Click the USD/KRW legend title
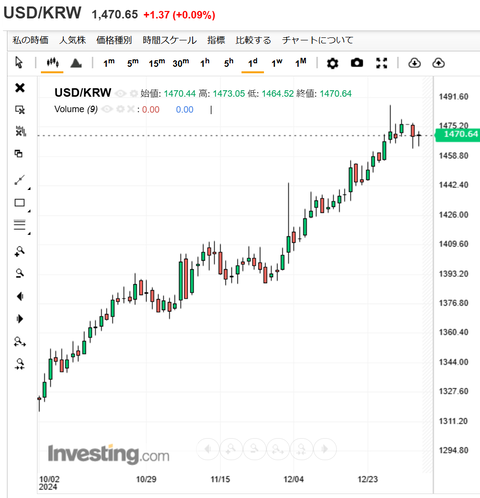This screenshot has height=498, width=480. [x=83, y=93]
